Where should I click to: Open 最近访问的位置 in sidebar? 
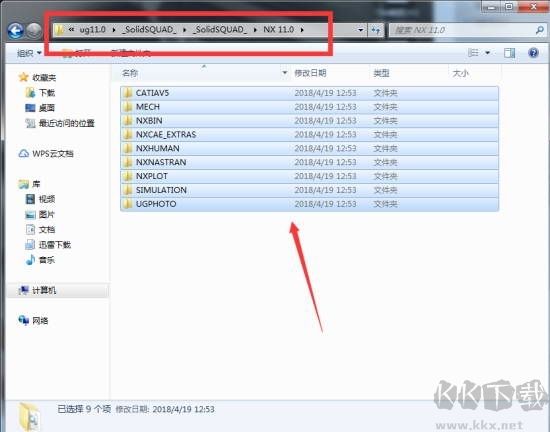point(60,123)
